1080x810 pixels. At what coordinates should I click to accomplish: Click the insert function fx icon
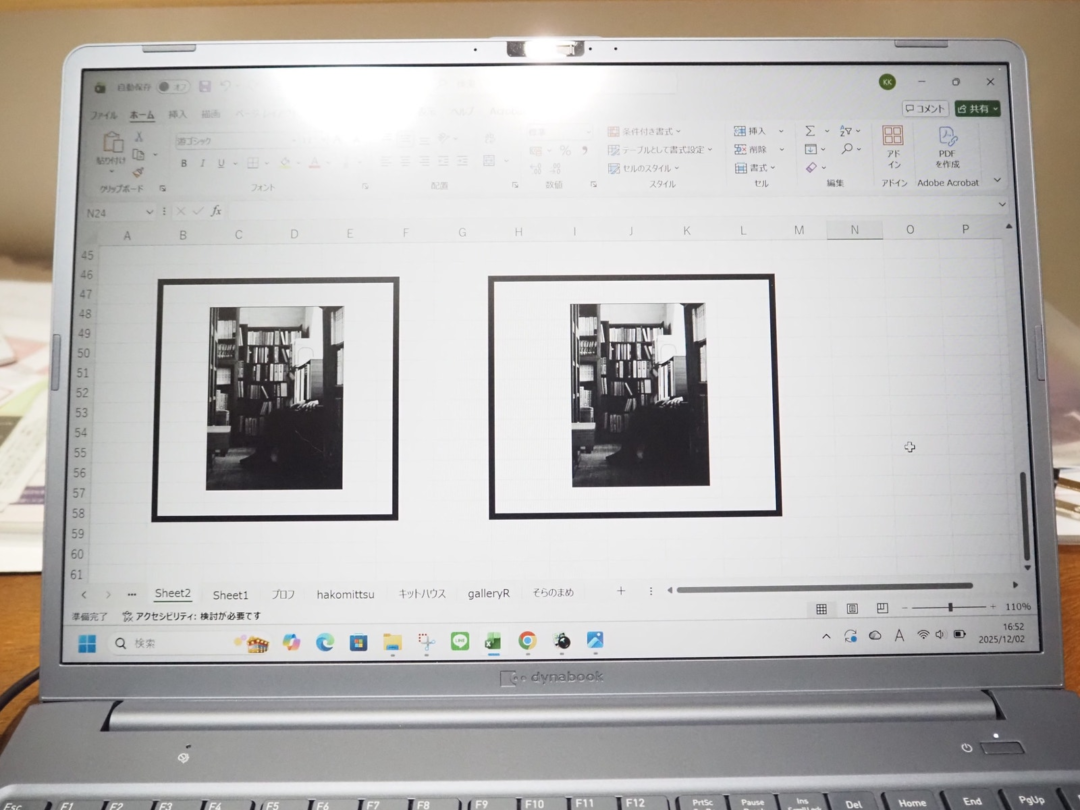(215, 211)
